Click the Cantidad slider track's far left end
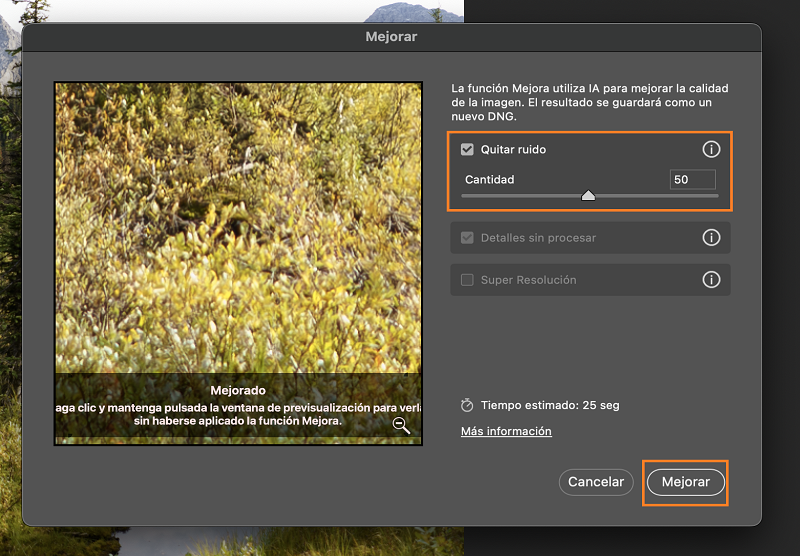 coord(463,196)
